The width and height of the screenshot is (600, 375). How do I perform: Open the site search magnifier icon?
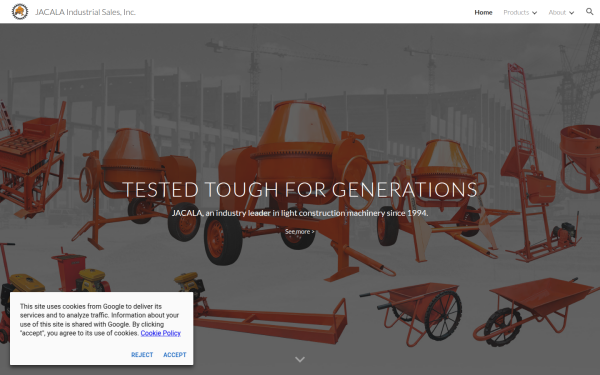[x=589, y=11]
